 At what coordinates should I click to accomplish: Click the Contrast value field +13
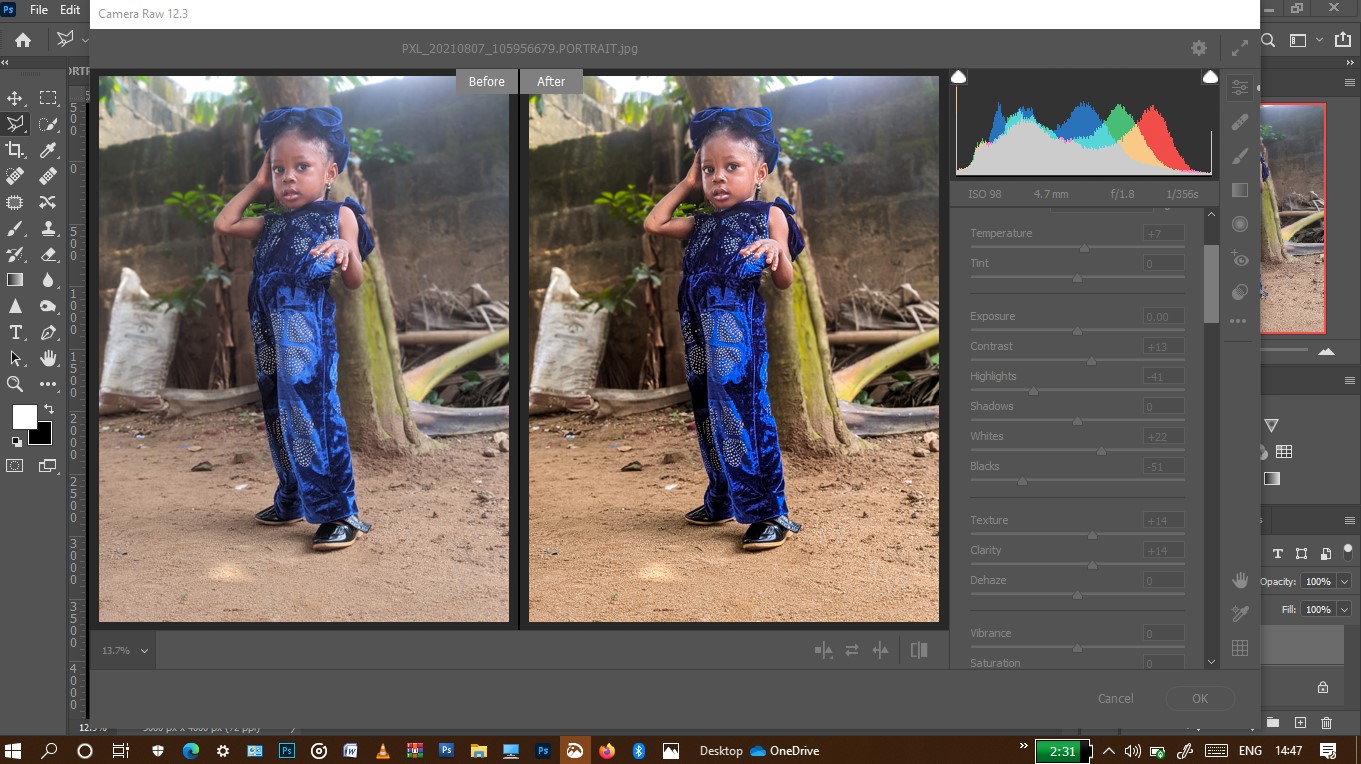pyautogui.click(x=1163, y=346)
